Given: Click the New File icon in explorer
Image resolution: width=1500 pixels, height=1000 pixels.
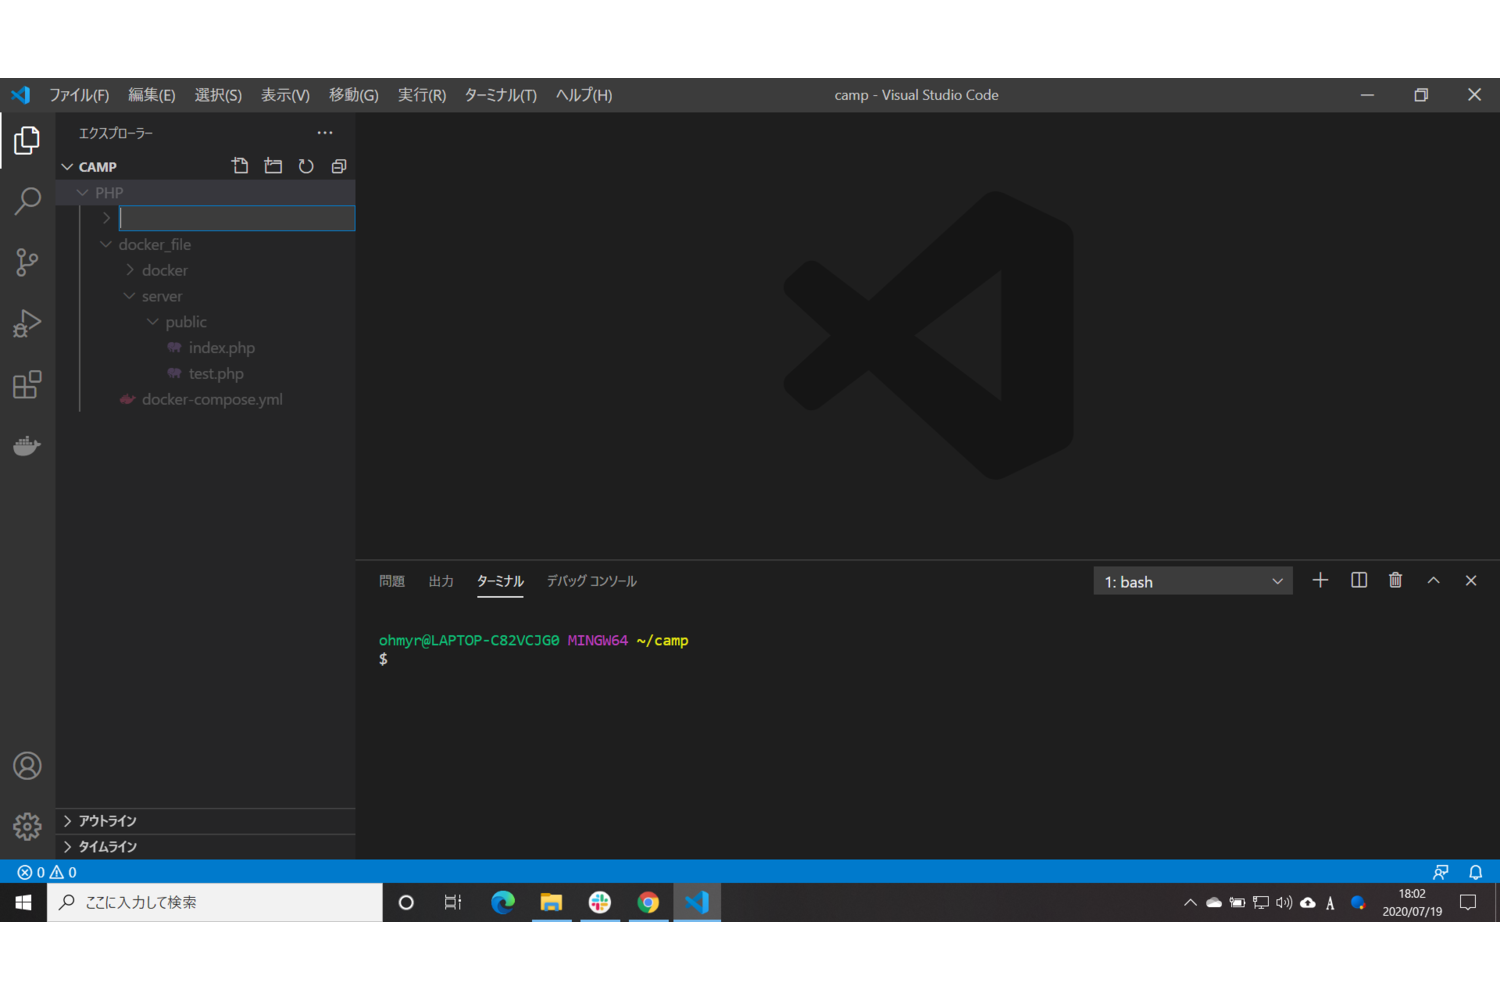Looking at the screenshot, I should (x=240, y=166).
